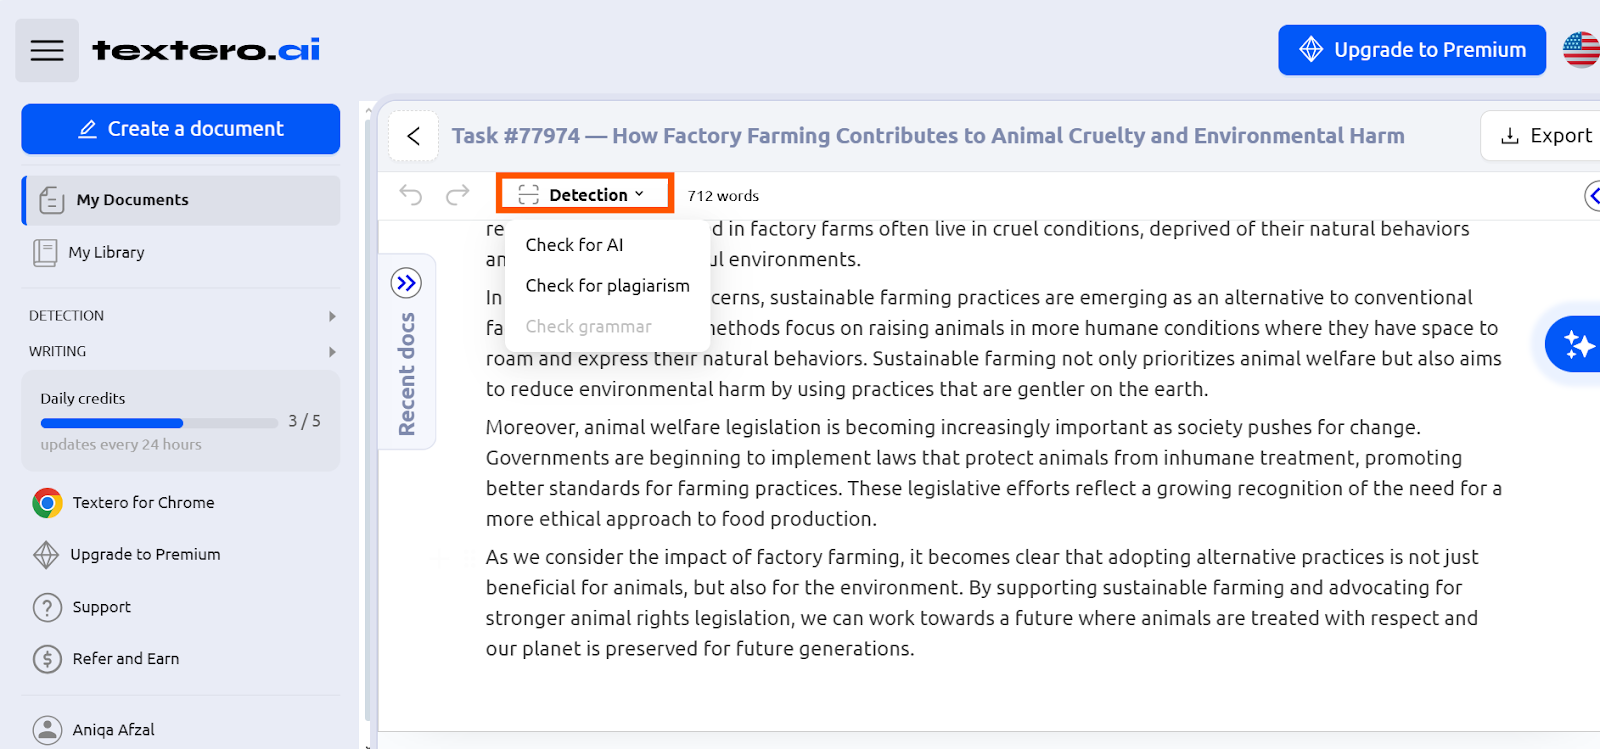Expand the DETECTION sidebar section
Screen dimensions: 1600x749
(x=182, y=316)
